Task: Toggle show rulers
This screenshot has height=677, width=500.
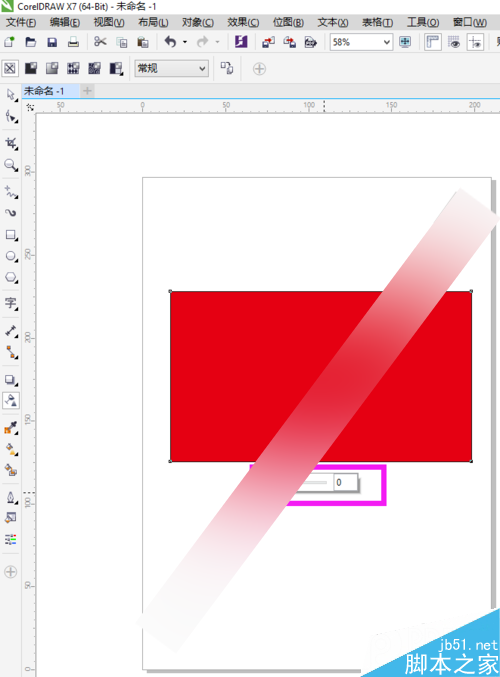Action: (432, 42)
